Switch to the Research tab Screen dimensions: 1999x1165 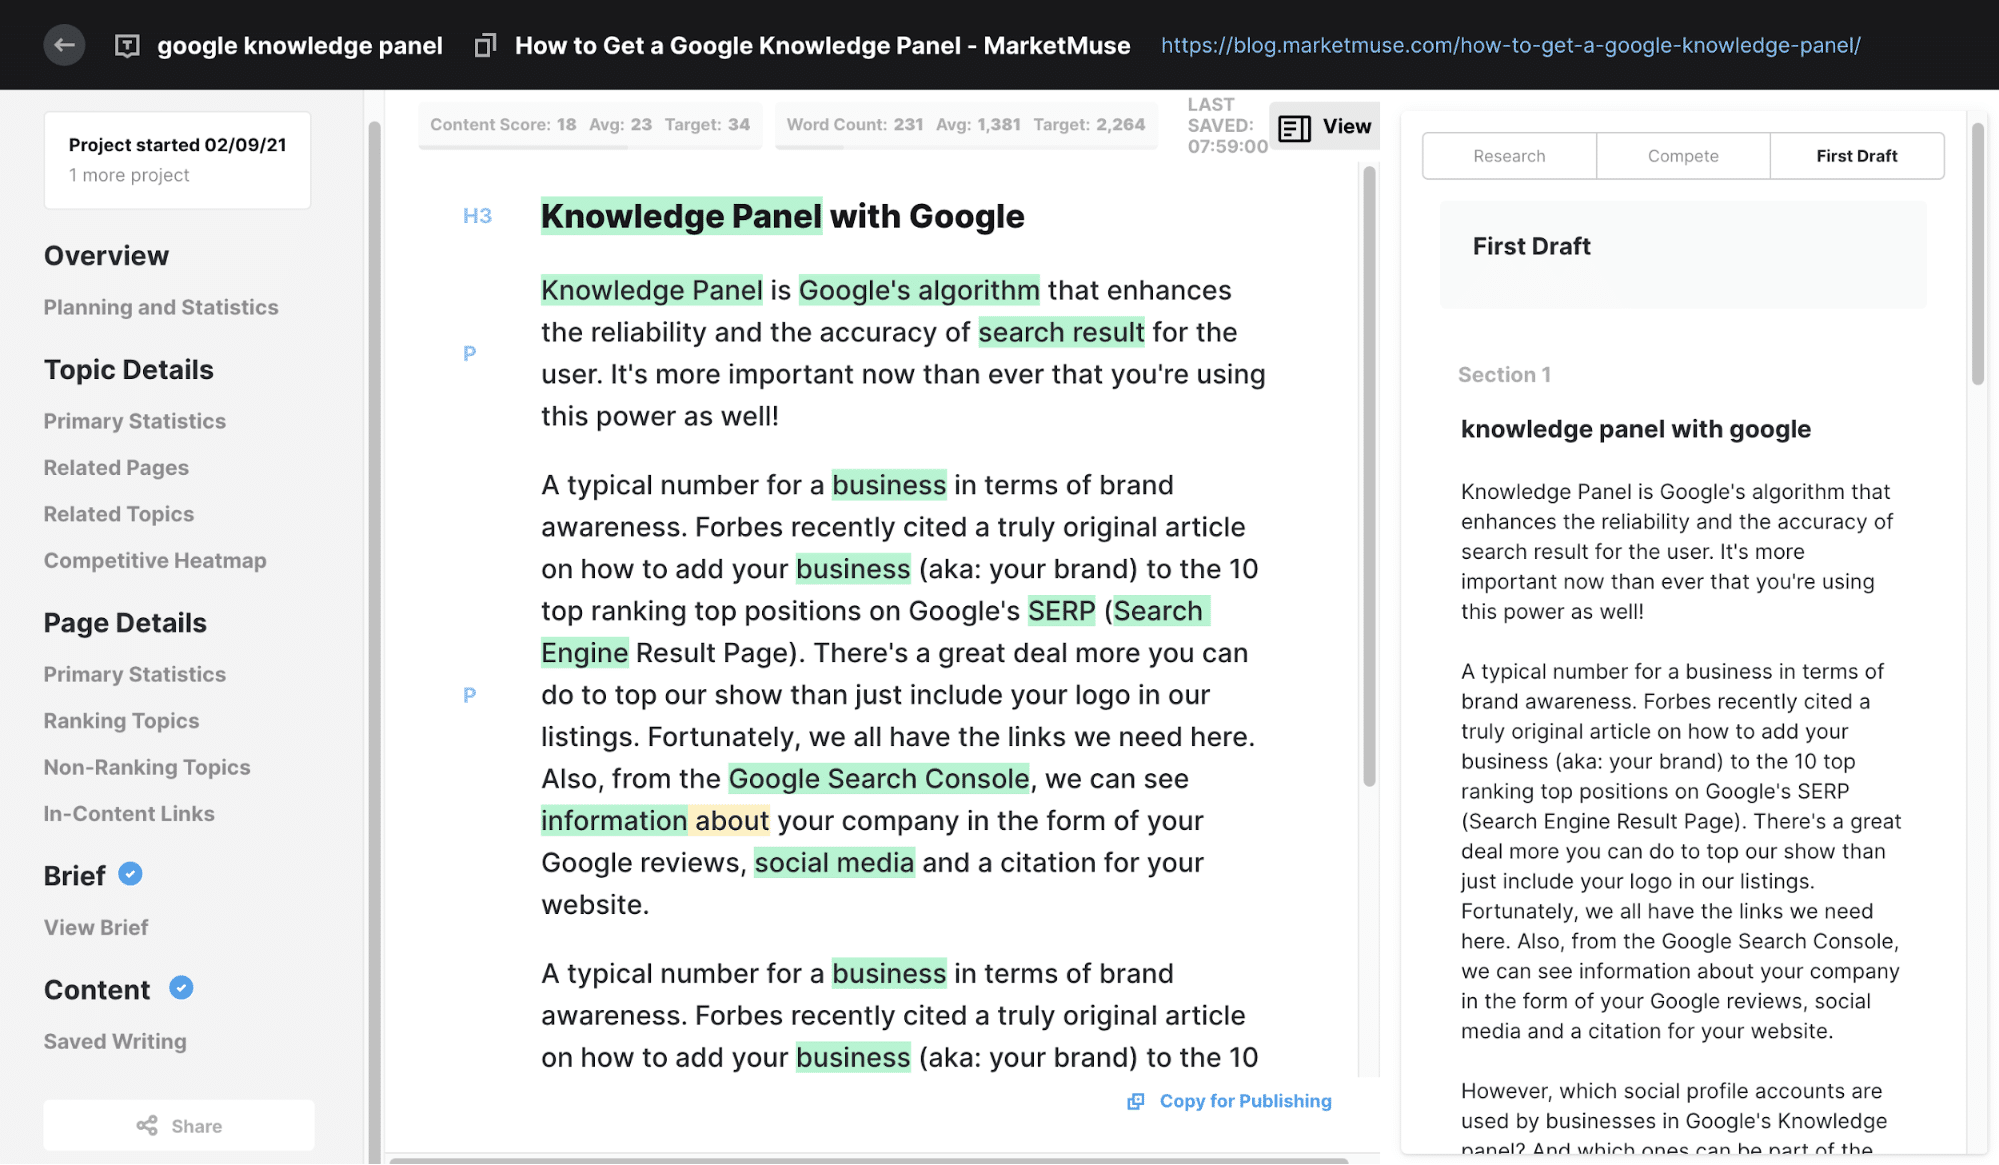click(1509, 156)
